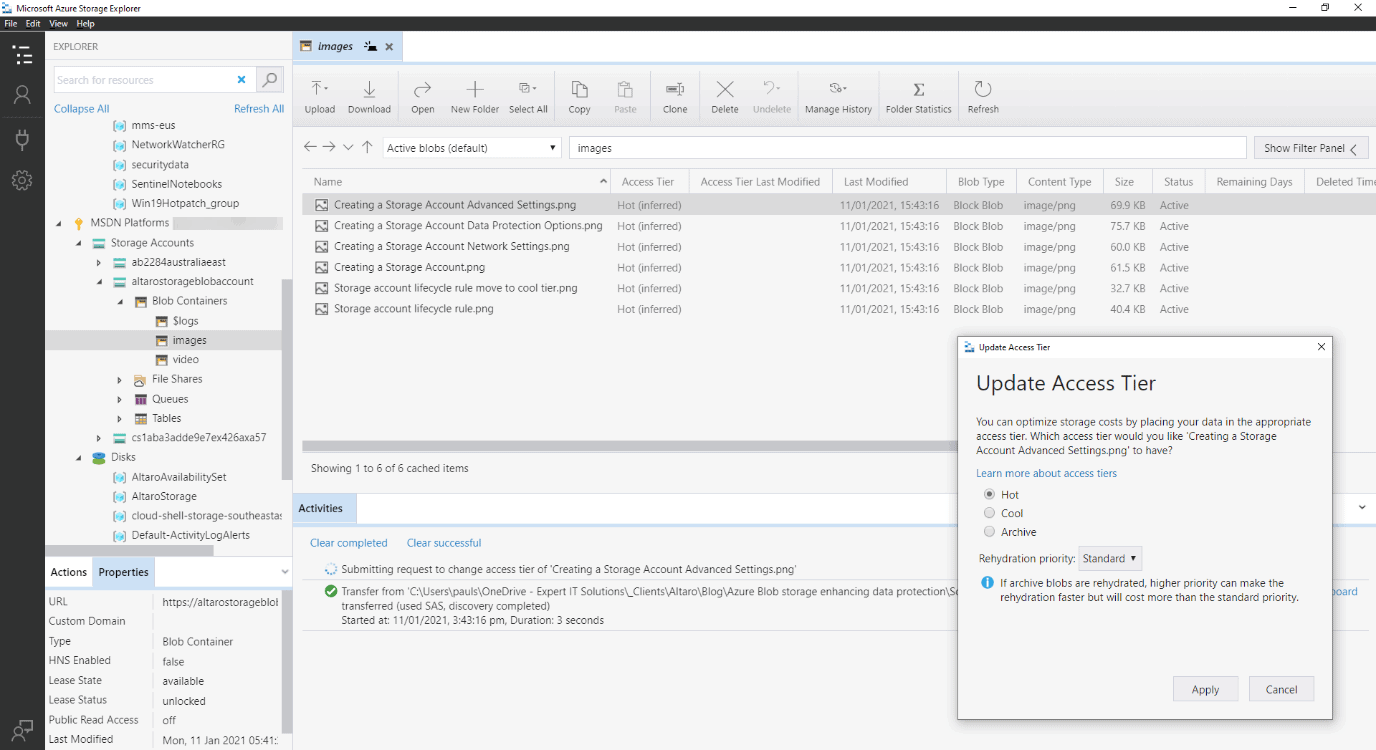Open the feedback icon at sidebar bottom

[22, 729]
